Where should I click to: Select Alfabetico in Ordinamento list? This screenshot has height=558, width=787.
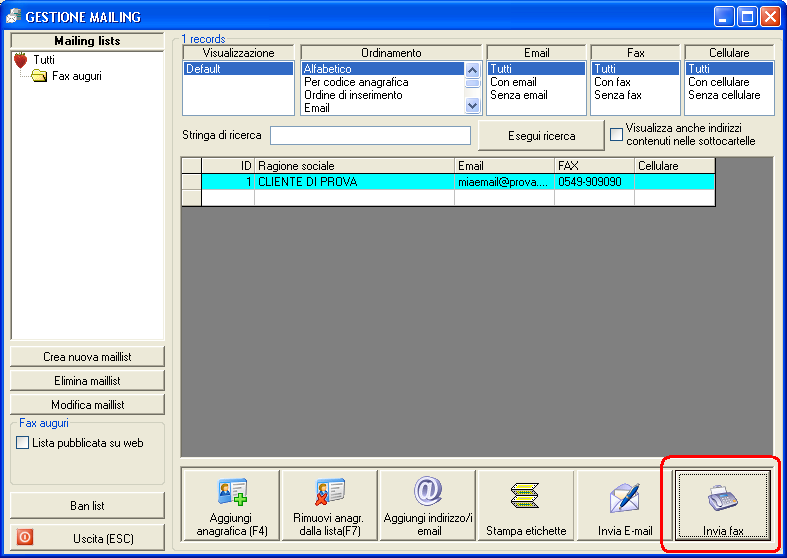tap(383, 69)
